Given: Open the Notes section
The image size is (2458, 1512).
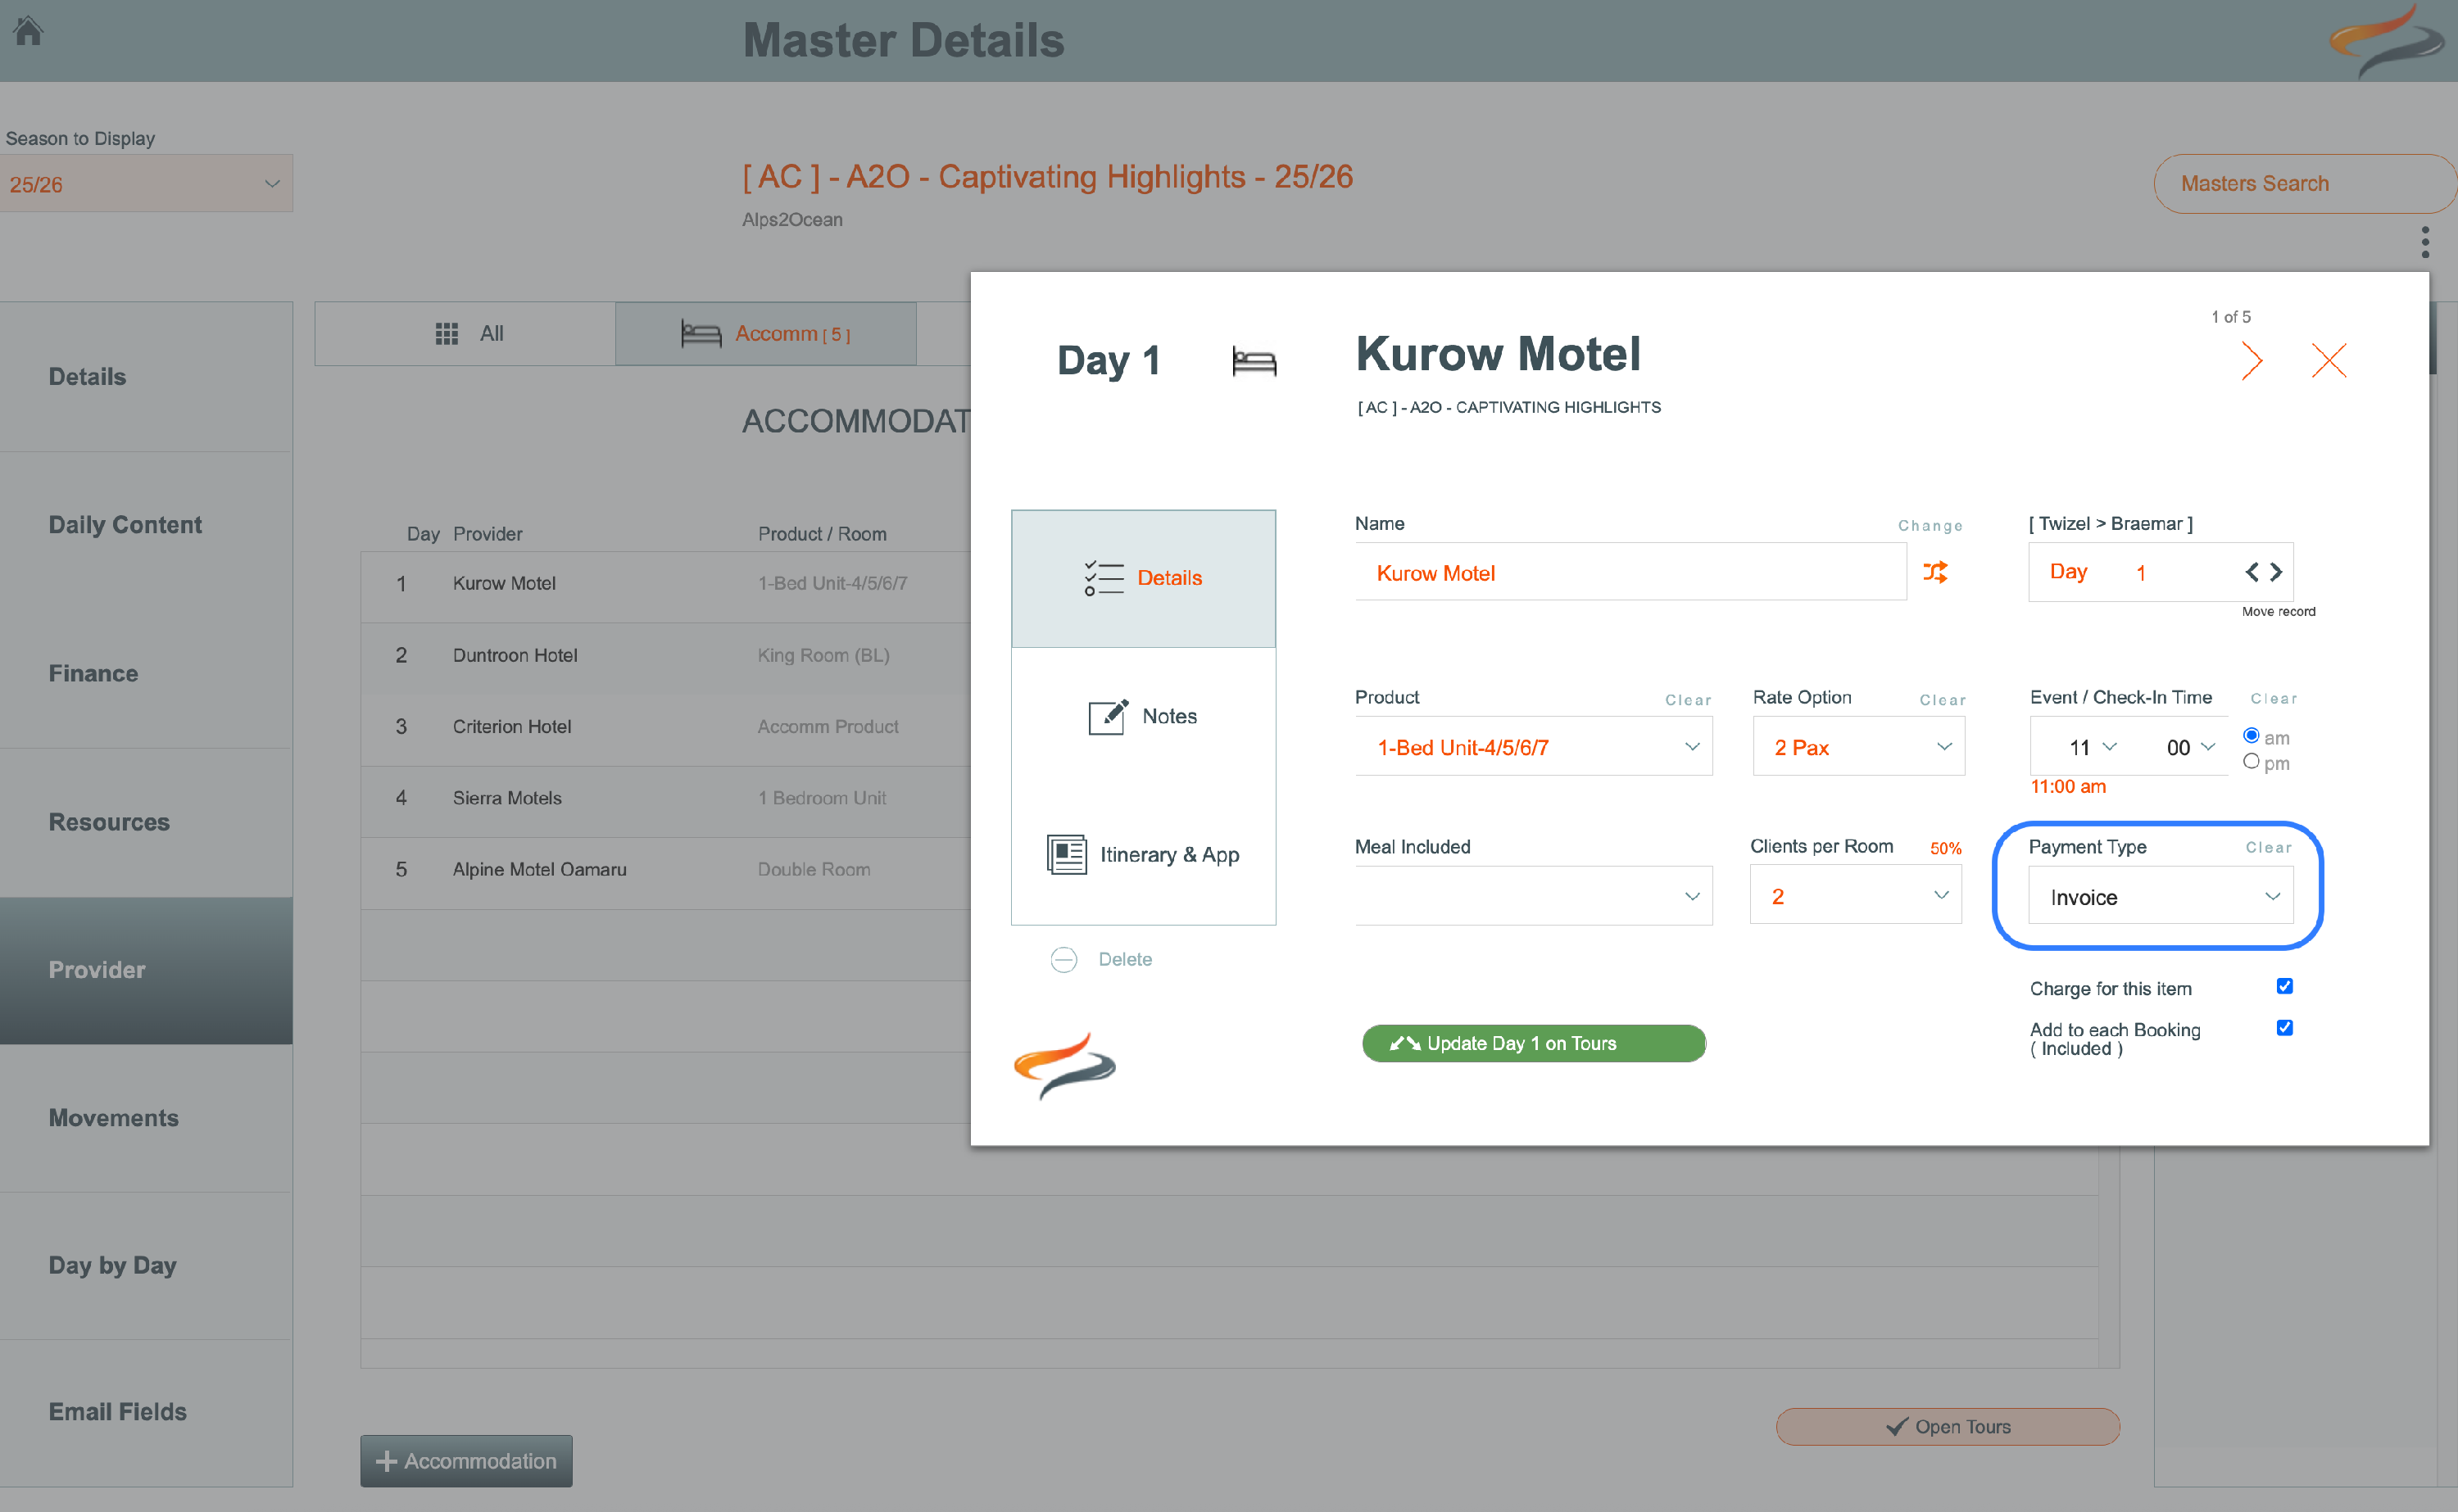Looking at the screenshot, I should click(1143, 716).
